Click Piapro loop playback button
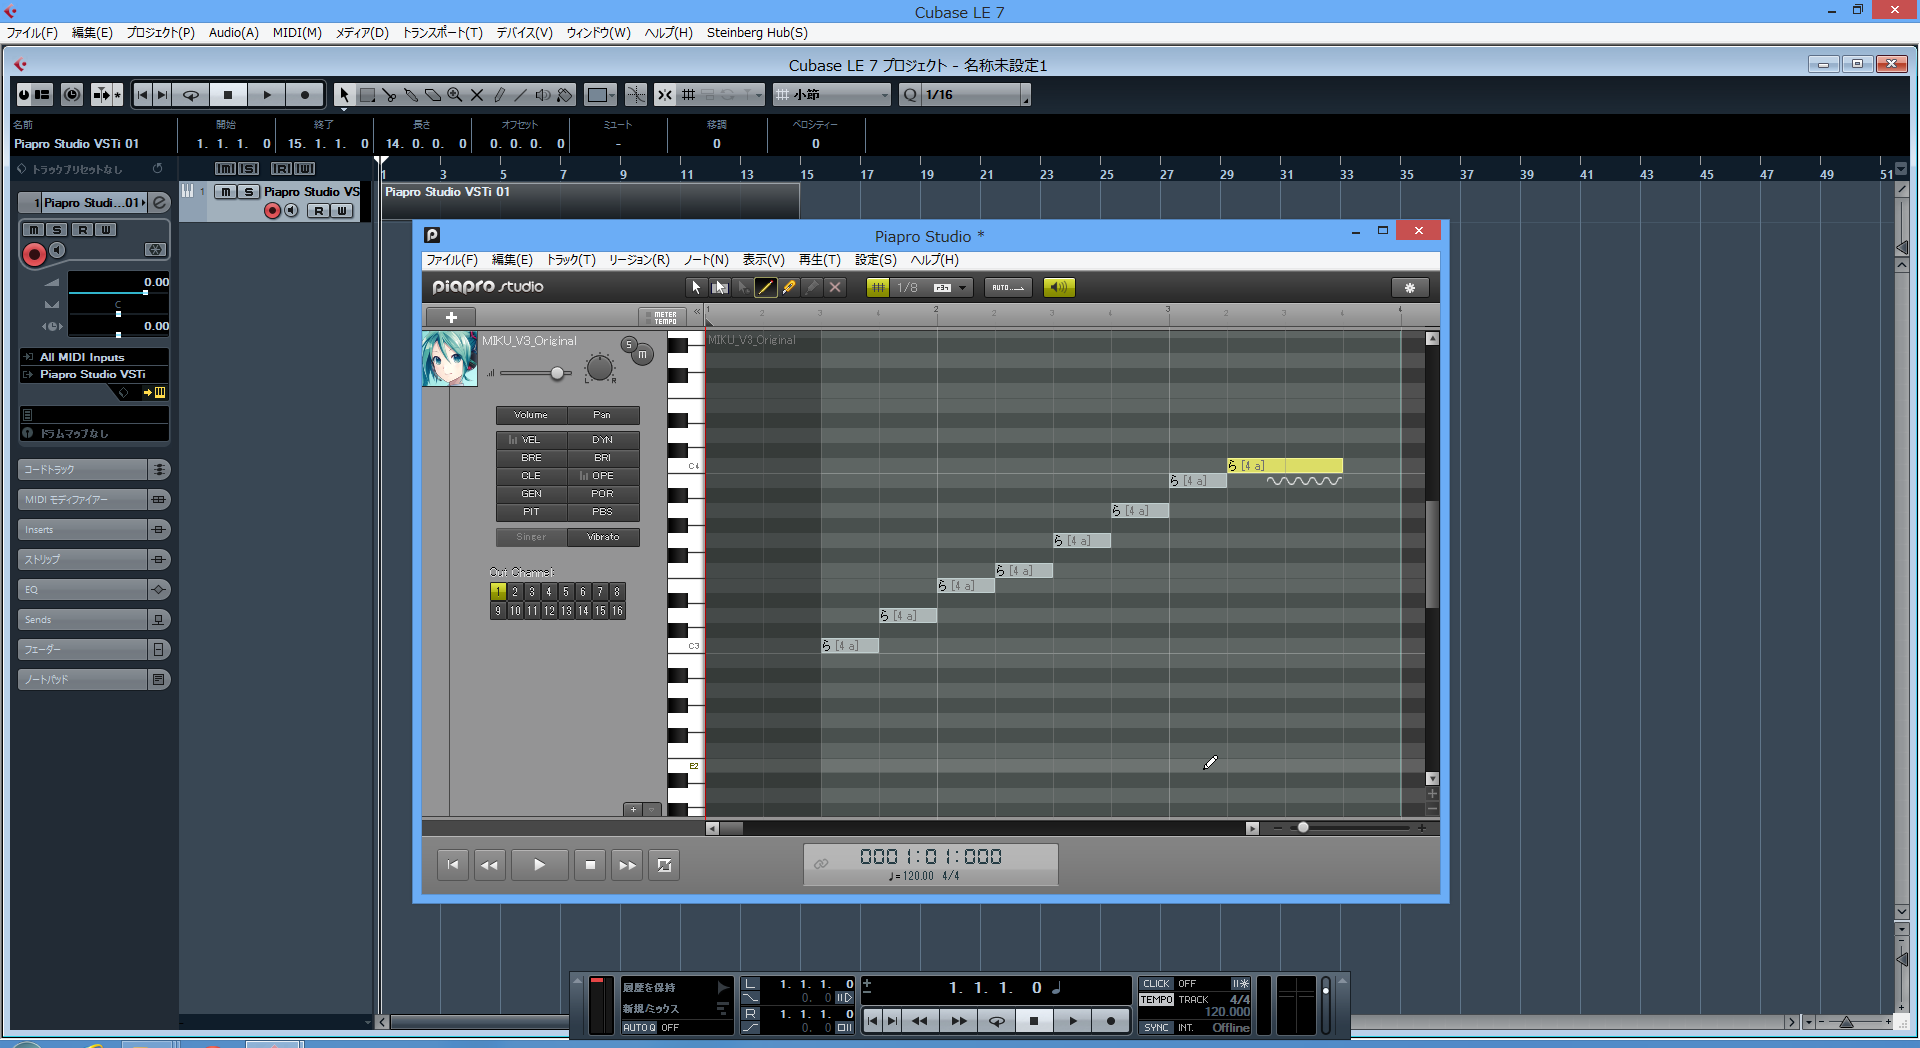Image resolution: width=1920 pixels, height=1048 pixels. click(665, 865)
